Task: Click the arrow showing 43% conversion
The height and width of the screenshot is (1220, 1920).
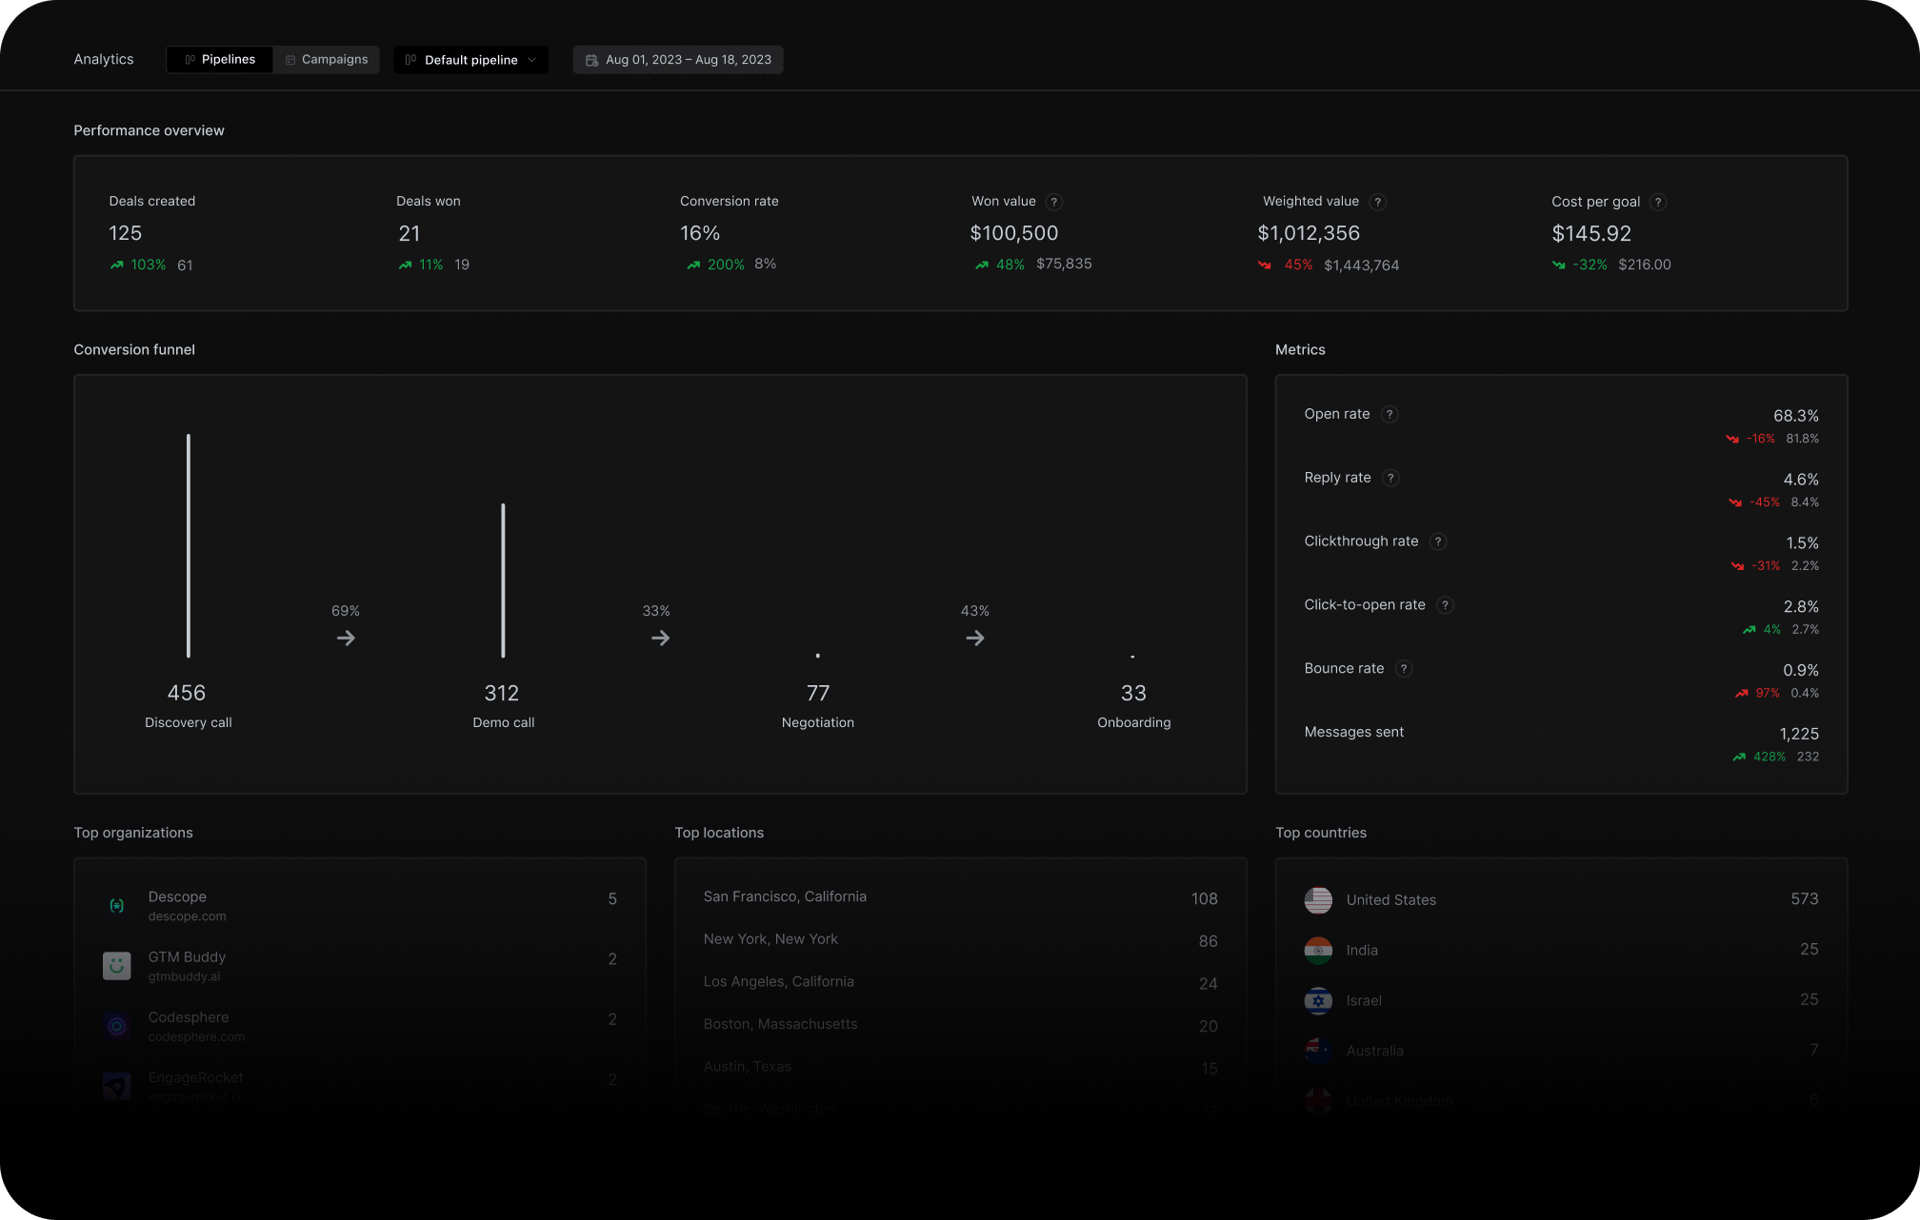Action: [975, 638]
